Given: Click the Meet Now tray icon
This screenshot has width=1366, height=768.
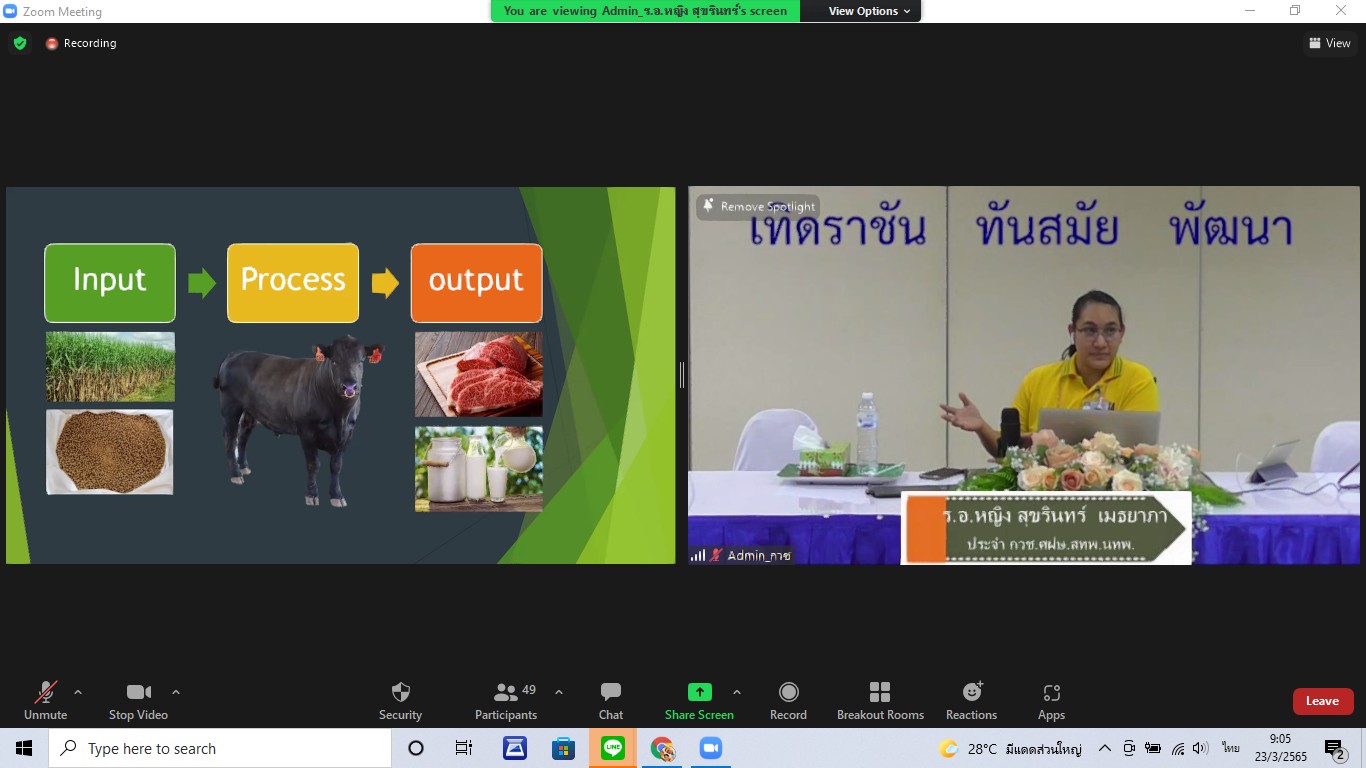Looking at the screenshot, I should pyautogui.click(x=1129, y=748).
